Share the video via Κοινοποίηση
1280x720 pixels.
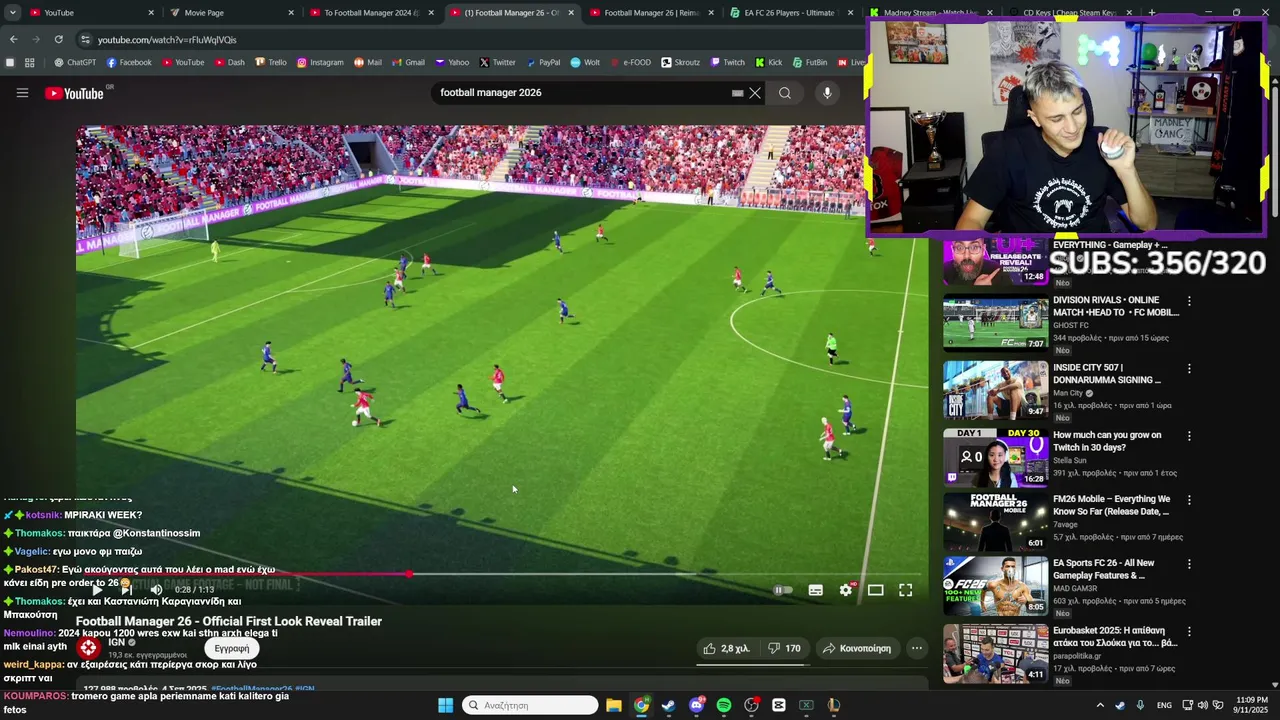coord(857,648)
